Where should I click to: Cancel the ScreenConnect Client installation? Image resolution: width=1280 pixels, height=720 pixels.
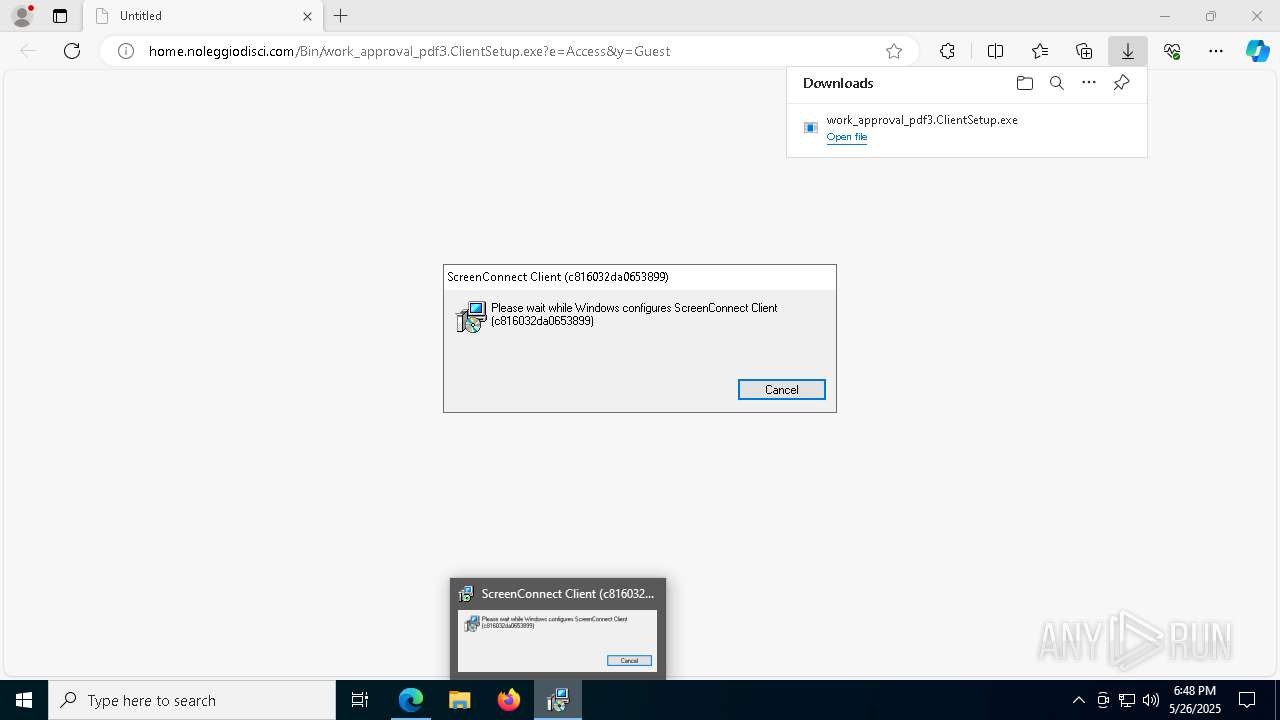[x=781, y=390]
